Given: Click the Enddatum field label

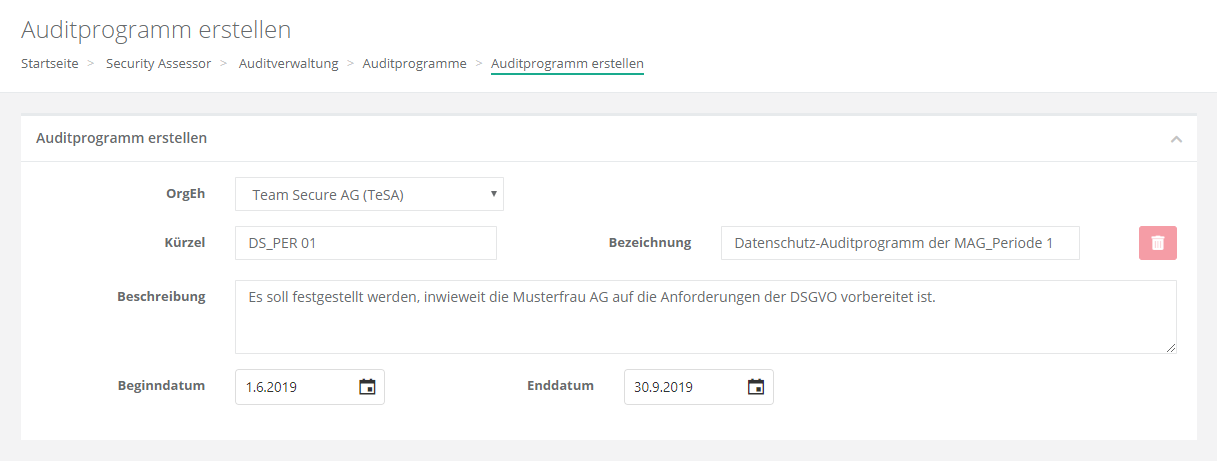Looking at the screenshot, I should [560, 385].
